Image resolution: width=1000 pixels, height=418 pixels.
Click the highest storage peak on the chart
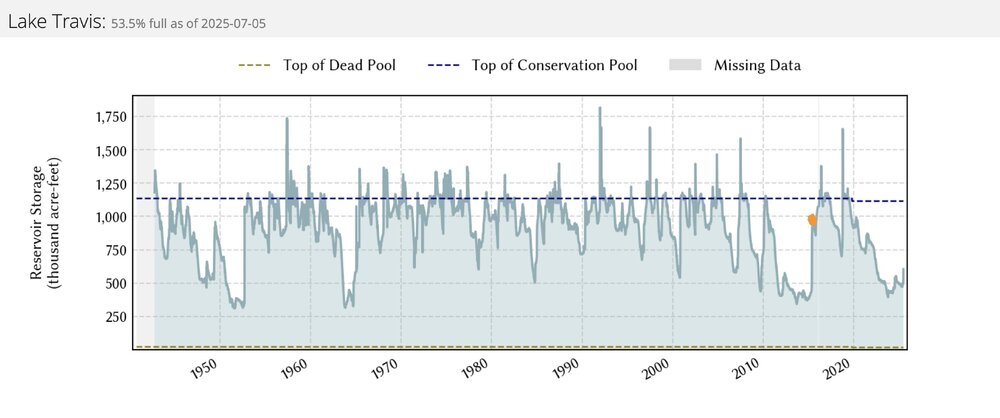[600, 108]
